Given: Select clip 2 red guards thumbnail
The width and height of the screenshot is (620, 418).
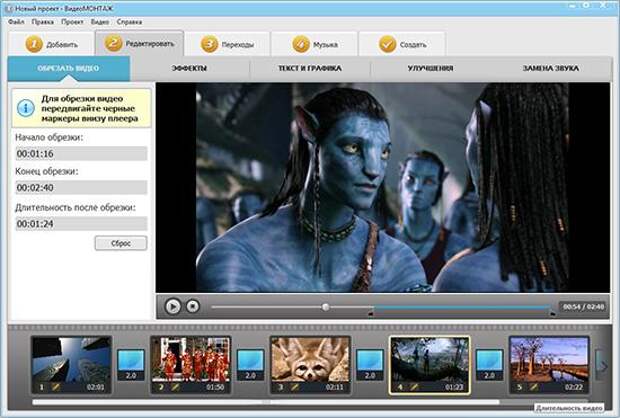Looking at the screenshot, I should pyautogui.click(x=191, y=365).
